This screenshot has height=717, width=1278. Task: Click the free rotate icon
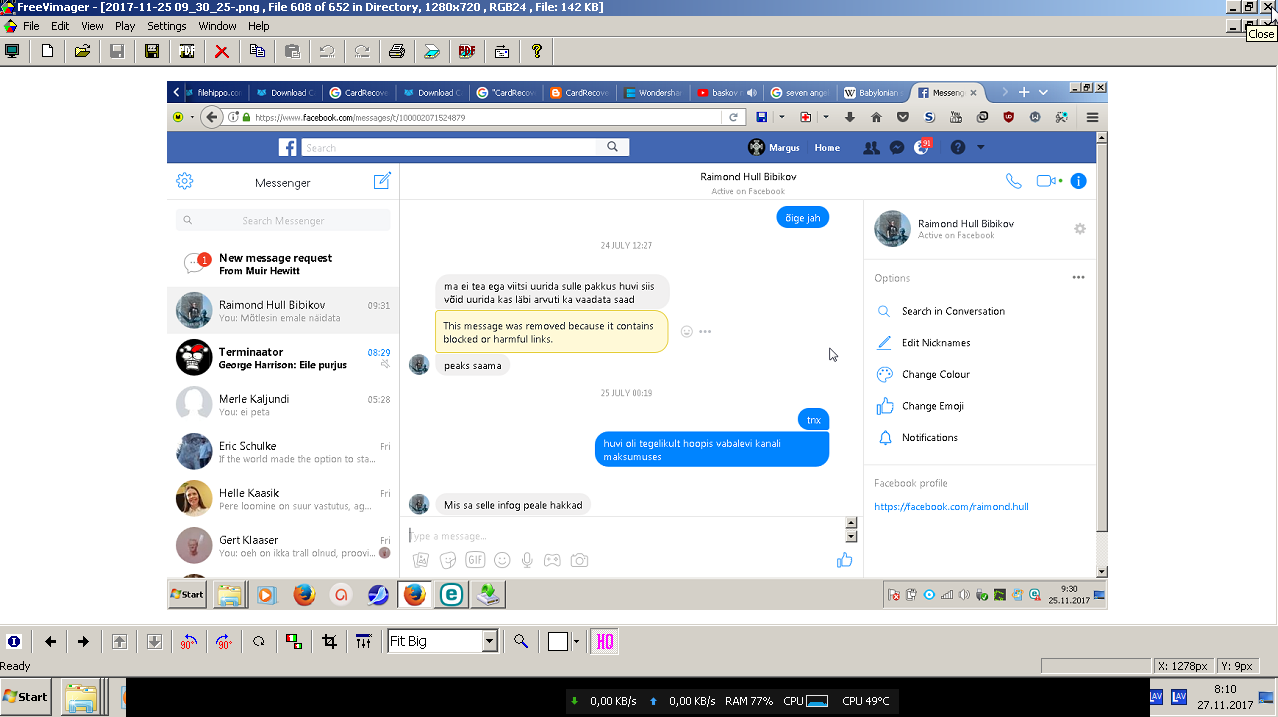click(259, 641)
